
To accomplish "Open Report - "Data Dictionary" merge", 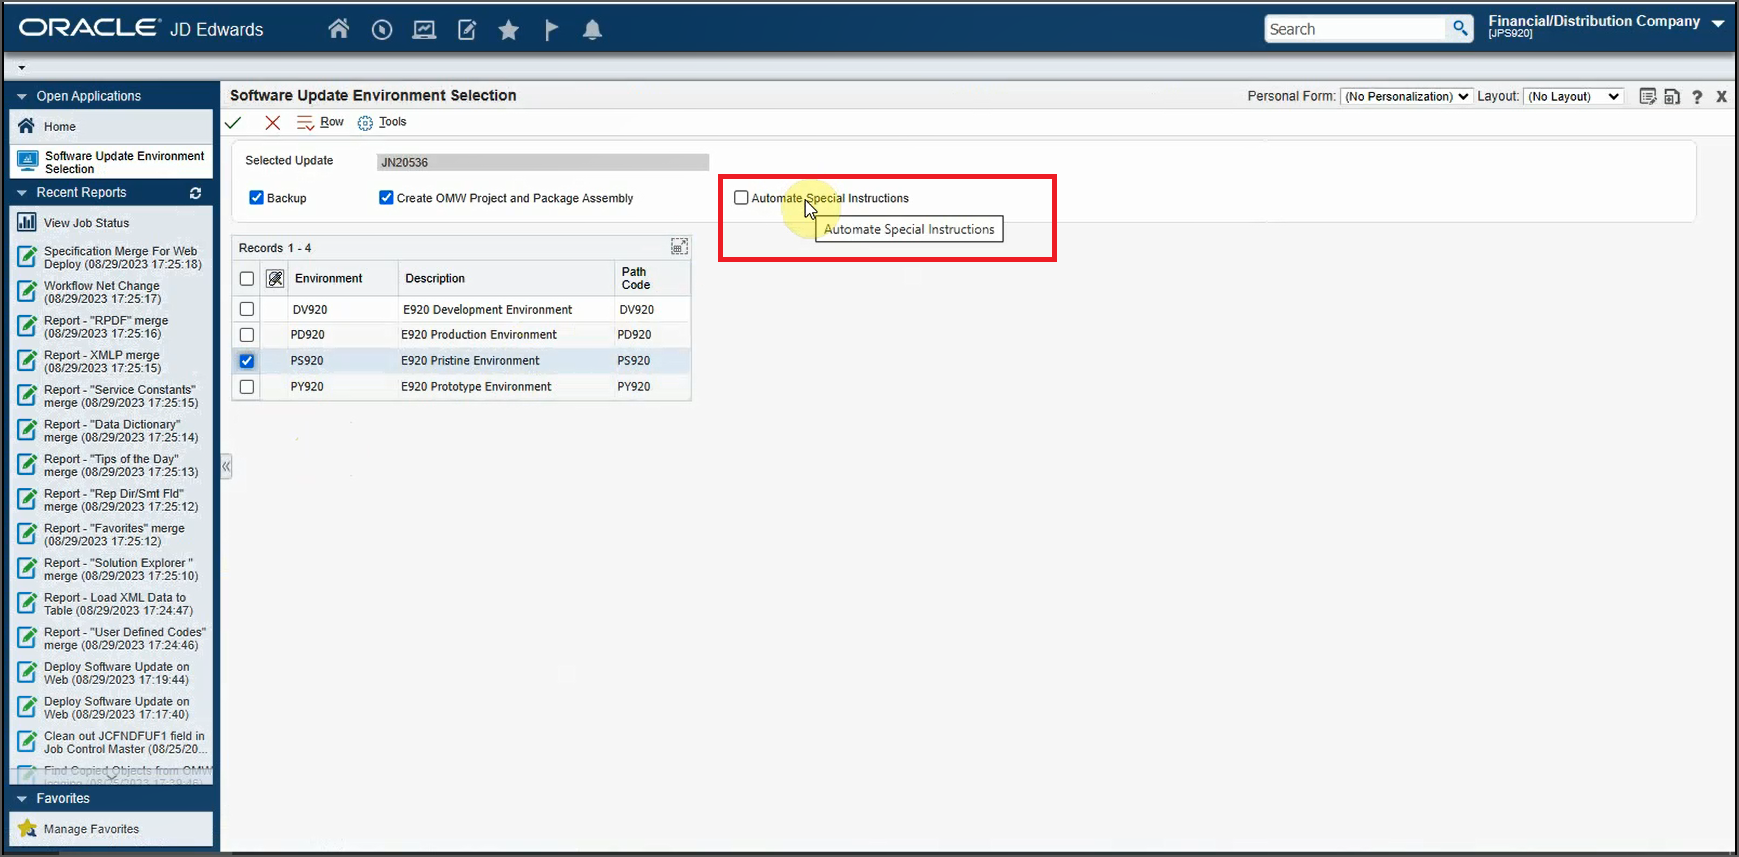I will [x=111, y=431].
